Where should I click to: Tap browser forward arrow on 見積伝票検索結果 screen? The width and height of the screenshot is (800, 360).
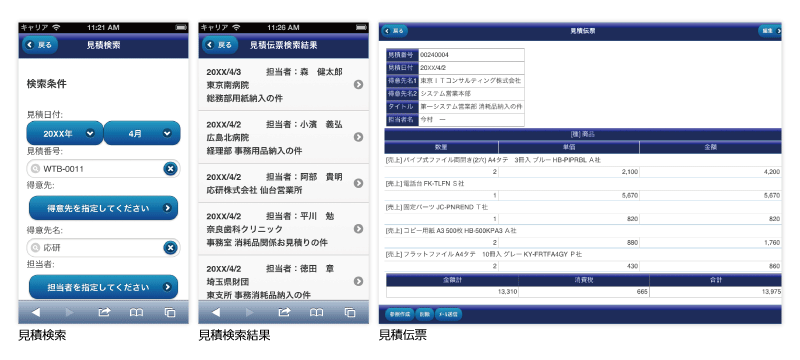coord(250,312)
